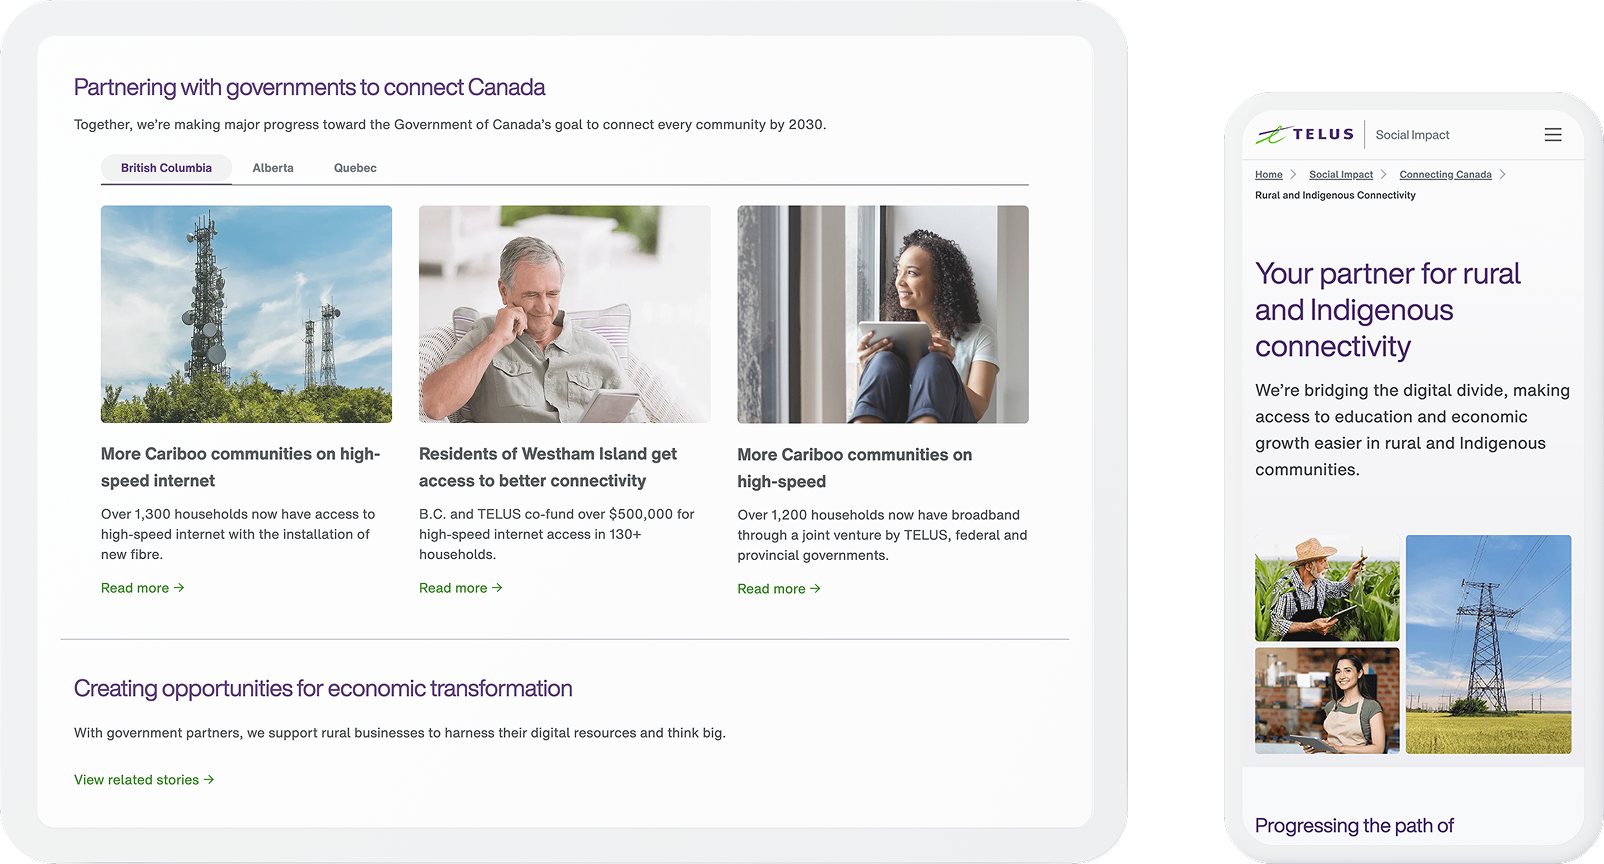Open the older man on phone image
1604x864 pixels.
click(564, 314)
